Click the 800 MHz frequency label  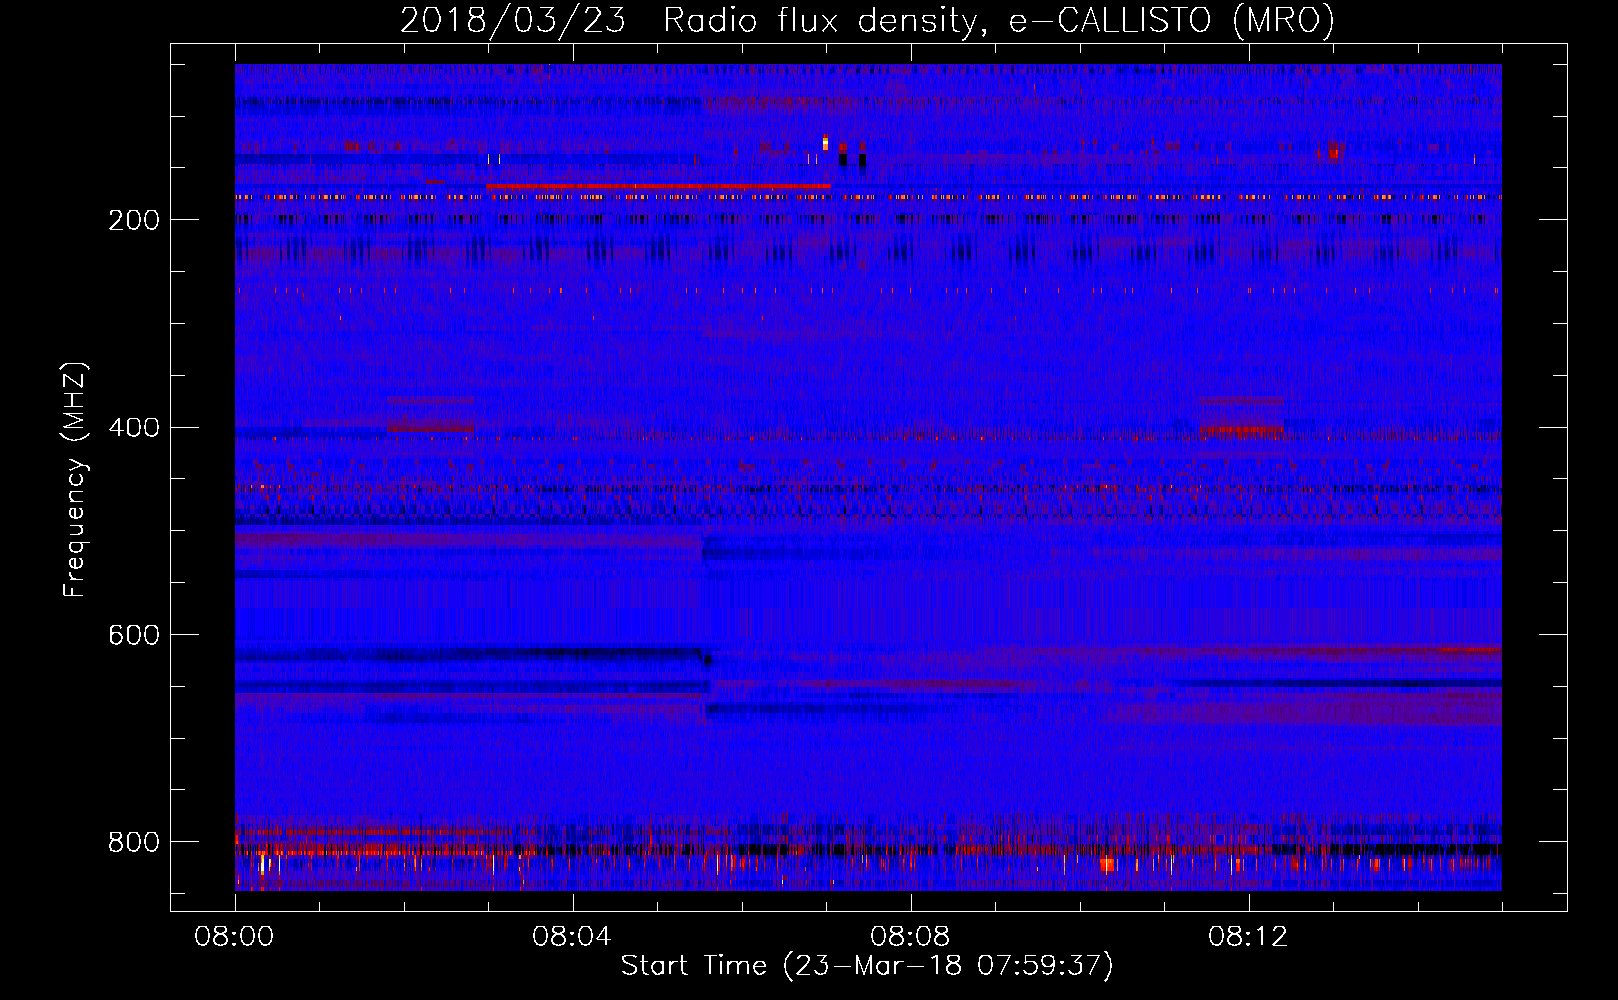coord(134,842)
